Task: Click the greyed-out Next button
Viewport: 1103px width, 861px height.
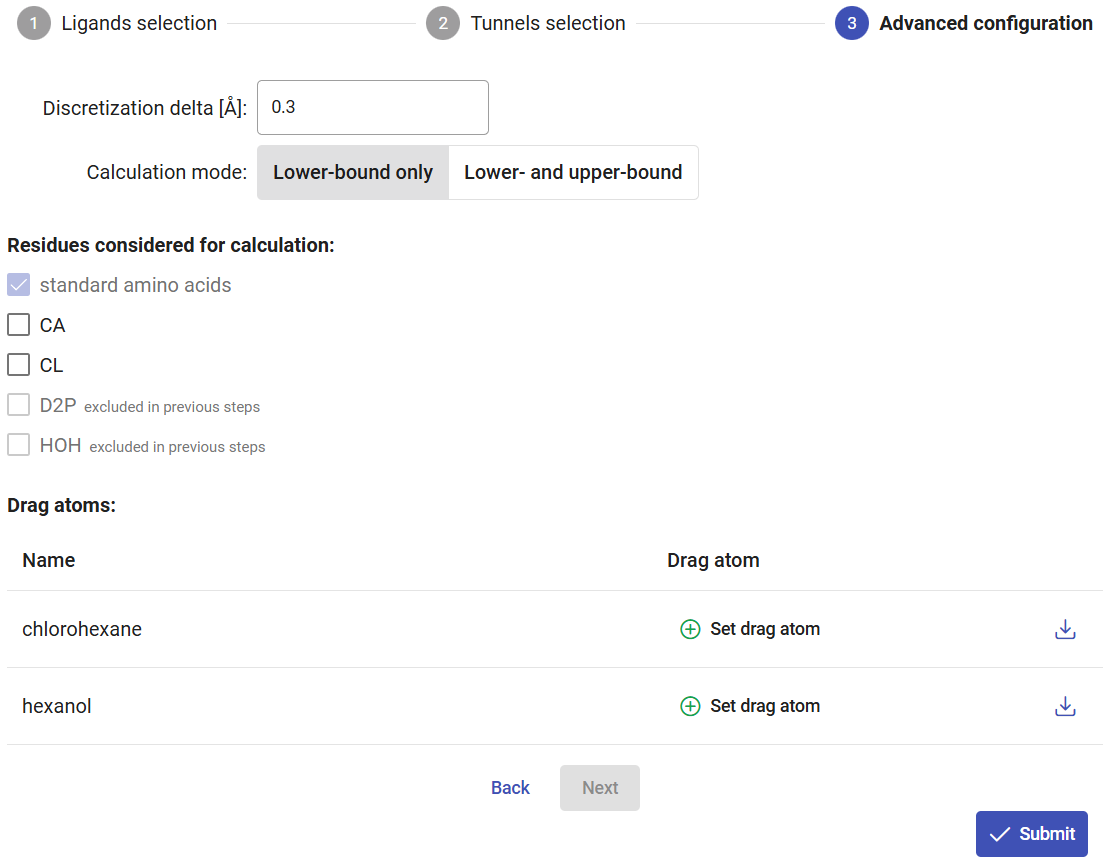Action: coord(600,788)
